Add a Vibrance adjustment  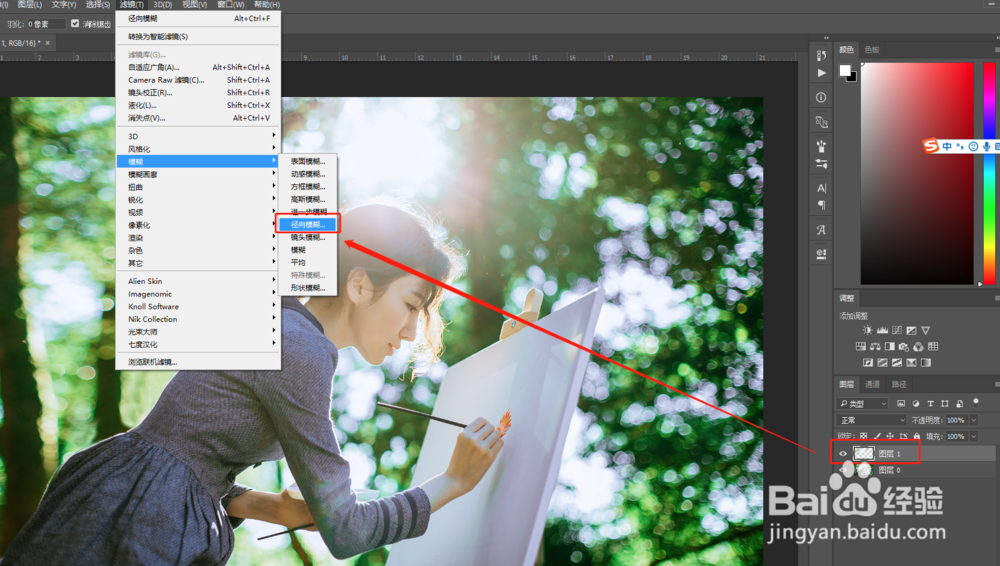[925, 331]
